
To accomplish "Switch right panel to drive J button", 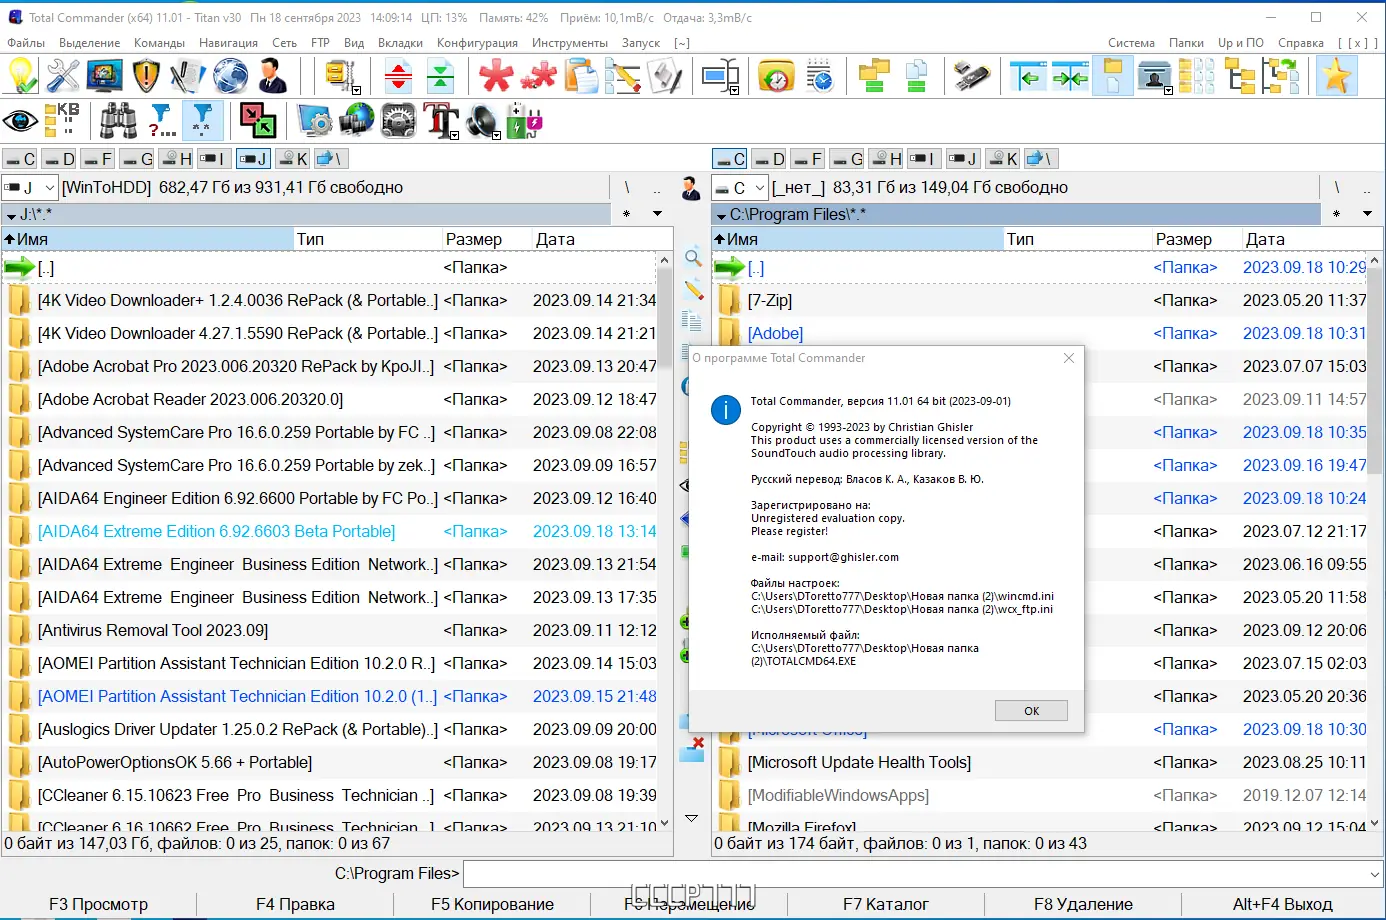I will tap(963, 159).
